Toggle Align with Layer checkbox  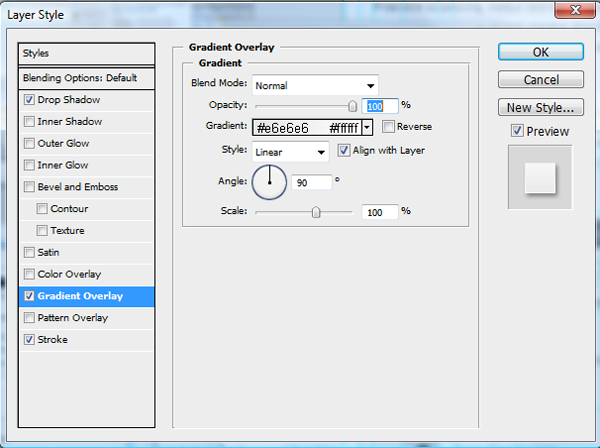click(344, 150)
